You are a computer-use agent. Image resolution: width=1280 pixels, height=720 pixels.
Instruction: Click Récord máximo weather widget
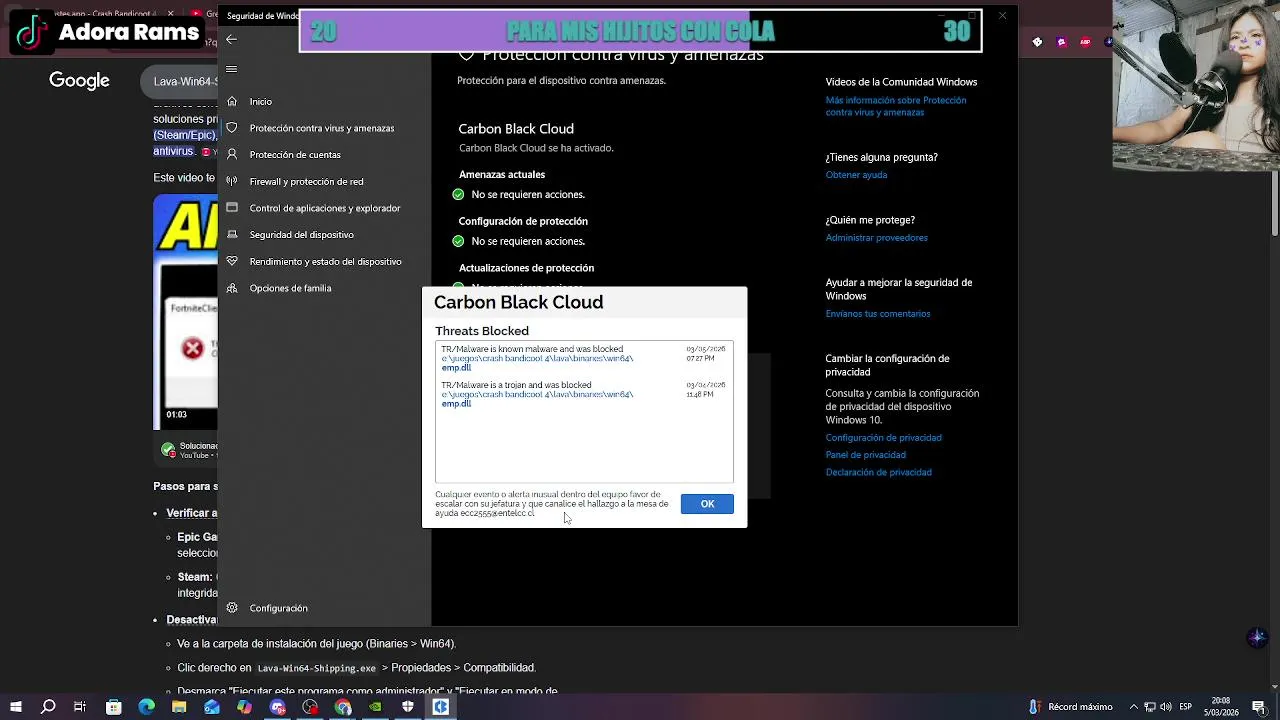click(1071, 707)
